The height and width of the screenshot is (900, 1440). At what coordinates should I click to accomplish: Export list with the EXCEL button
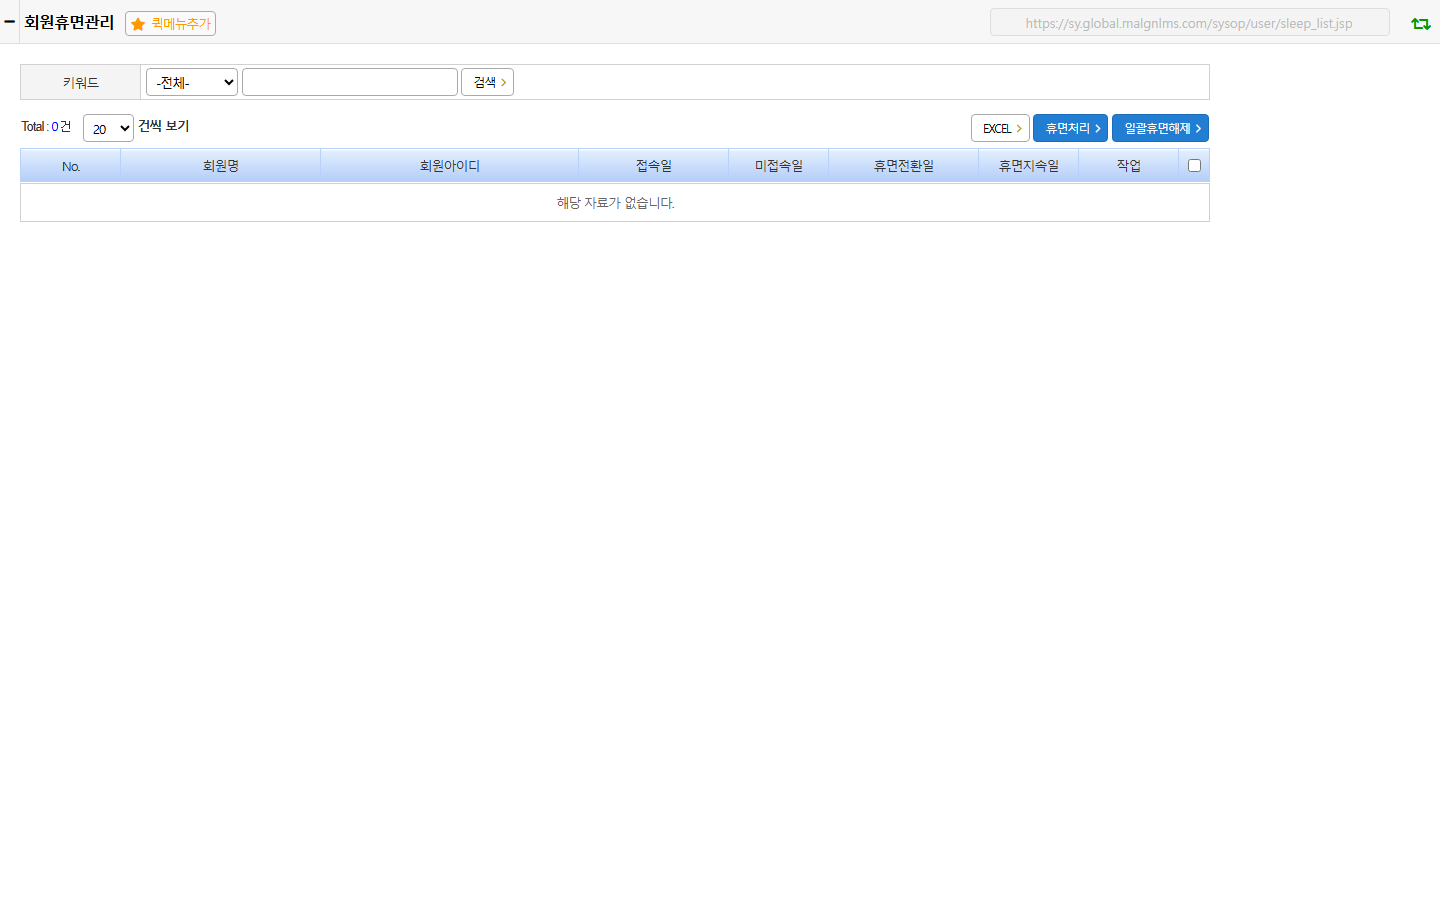click(x=1000, y=128)
